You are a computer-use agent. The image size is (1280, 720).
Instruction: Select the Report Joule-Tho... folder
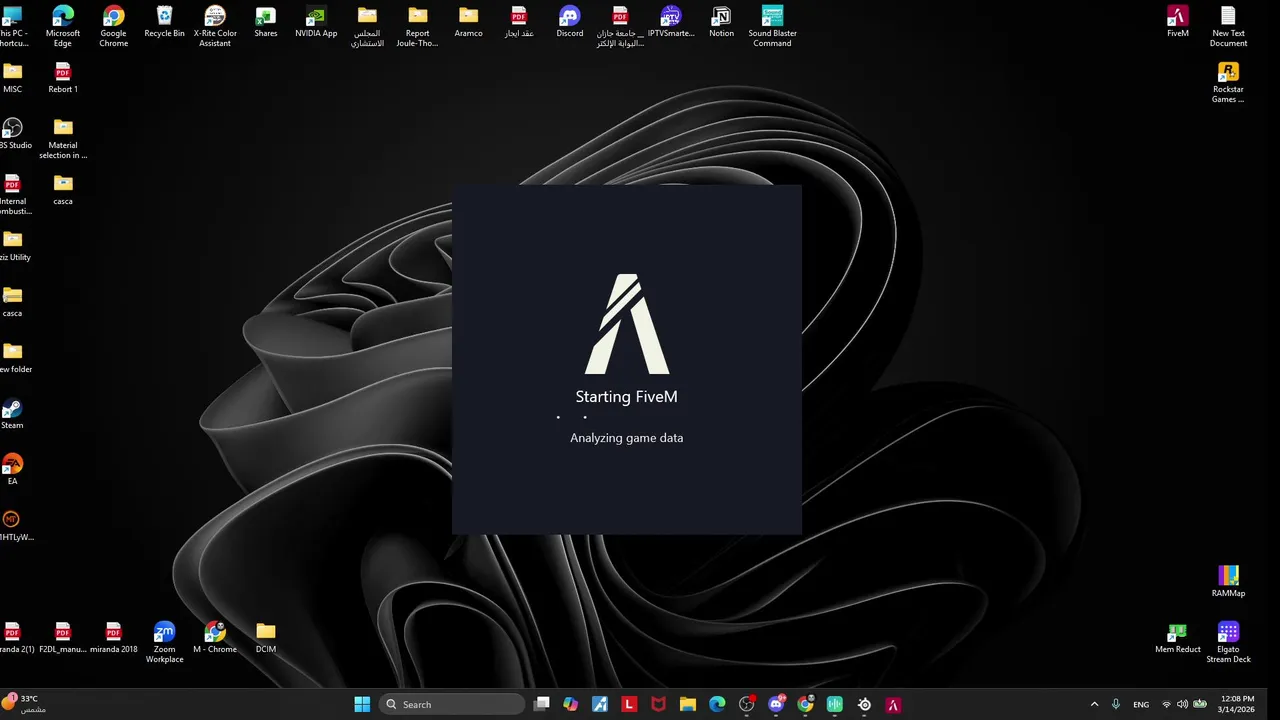click(418, 26)
